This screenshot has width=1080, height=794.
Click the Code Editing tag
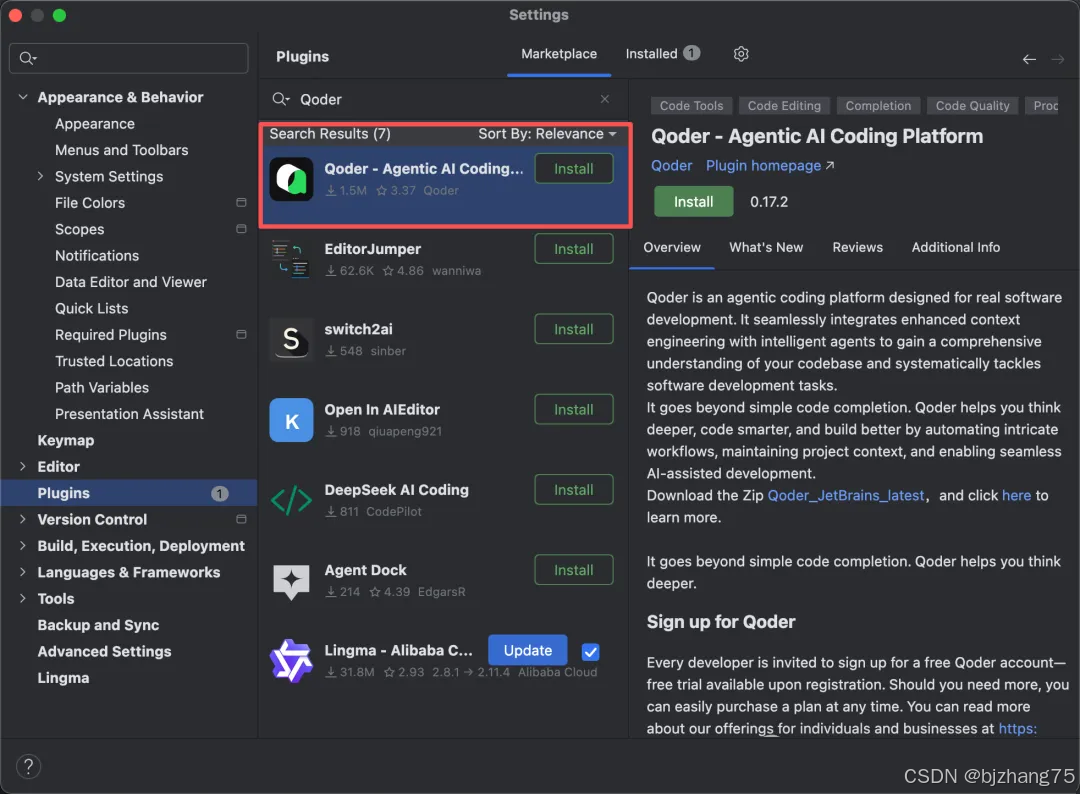(784, 105)
